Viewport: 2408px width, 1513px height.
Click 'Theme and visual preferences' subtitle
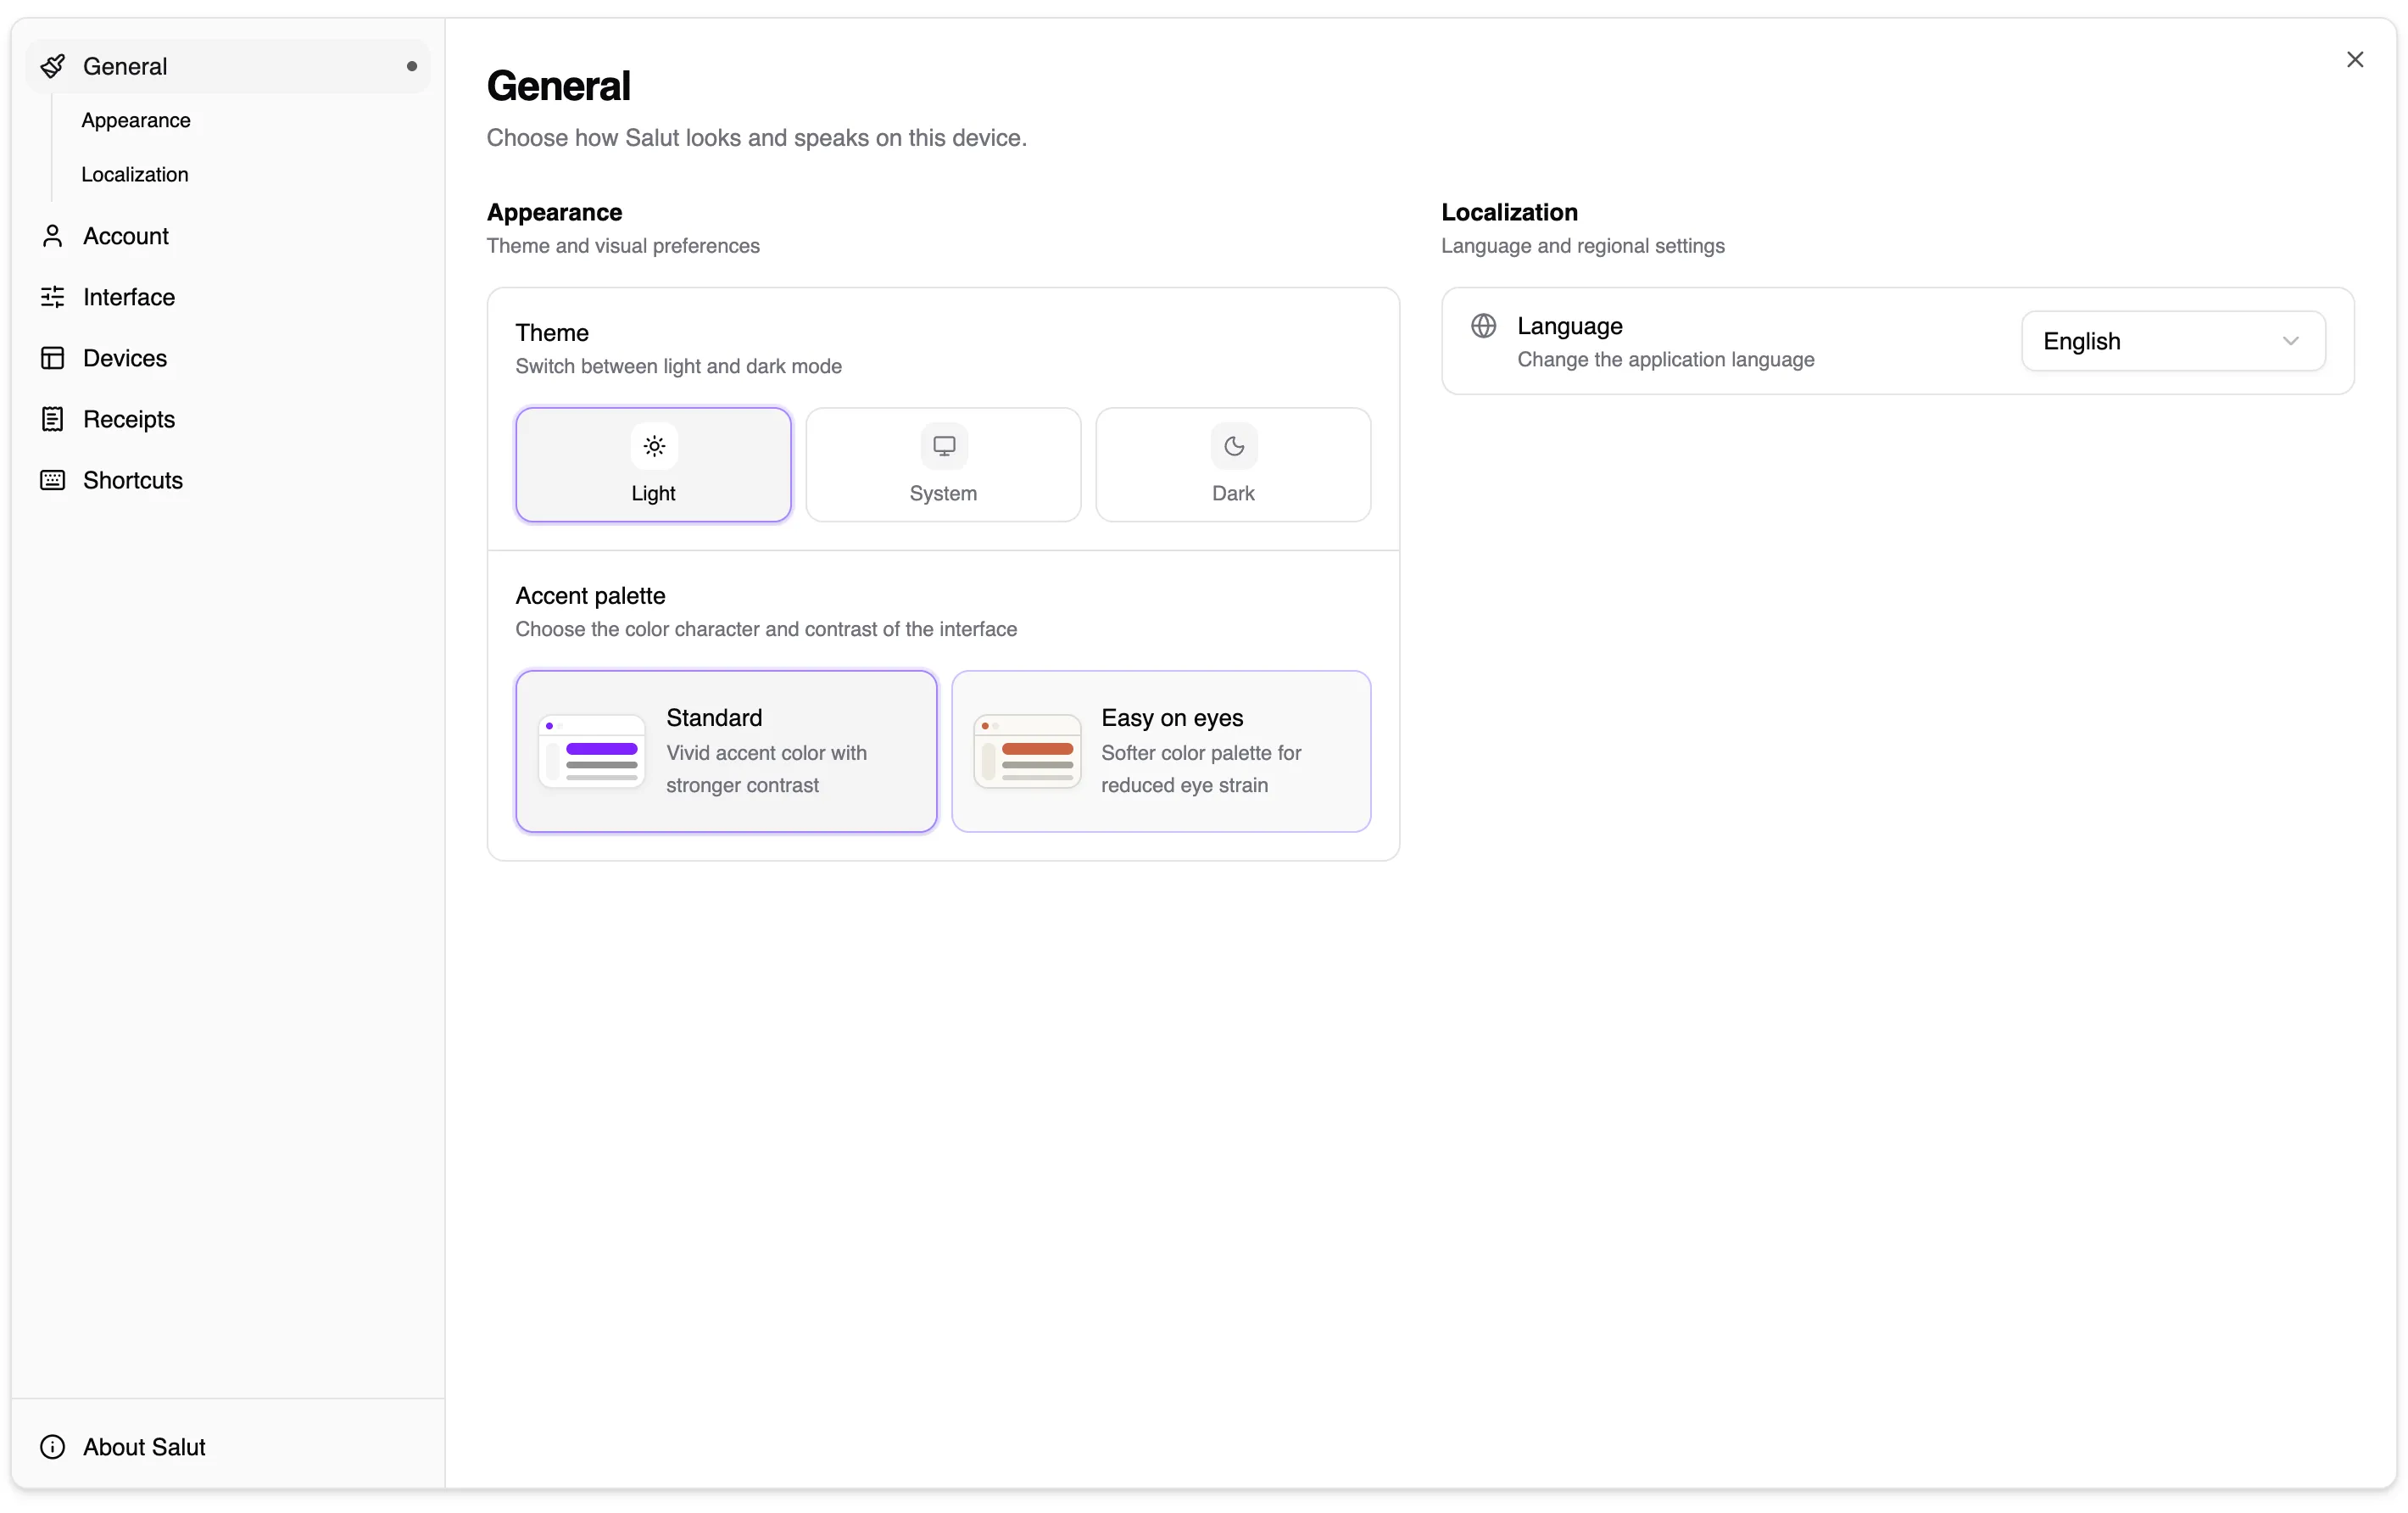[623, 246]
